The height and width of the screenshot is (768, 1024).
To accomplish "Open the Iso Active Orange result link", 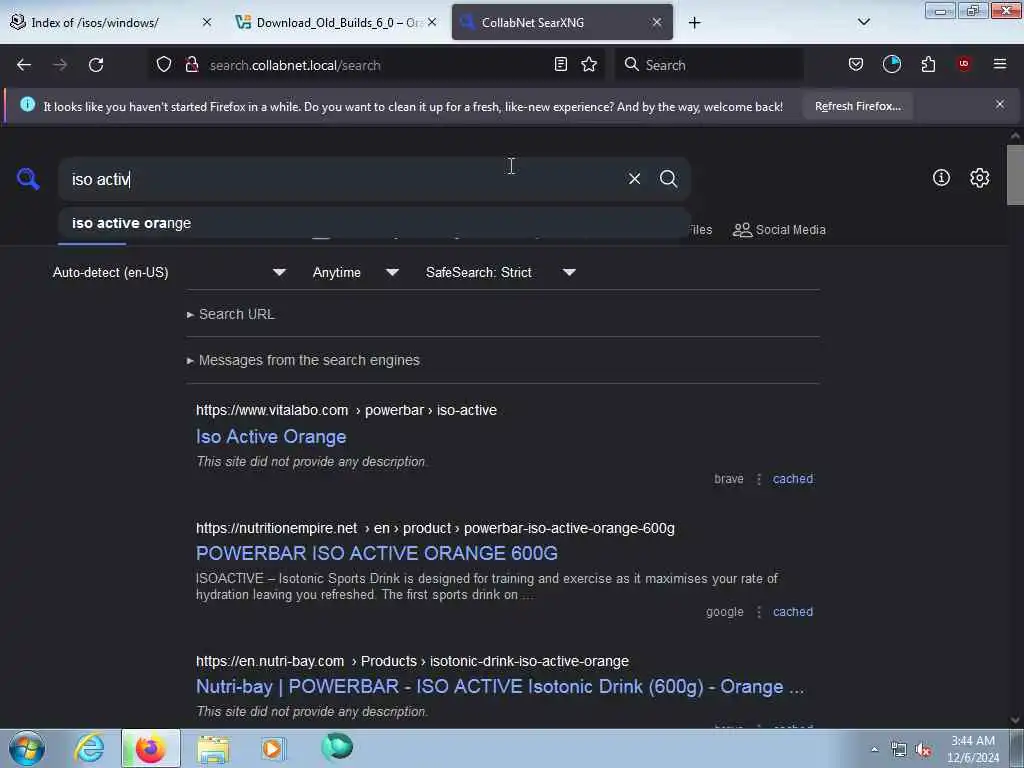I will [x=271, y=436].
